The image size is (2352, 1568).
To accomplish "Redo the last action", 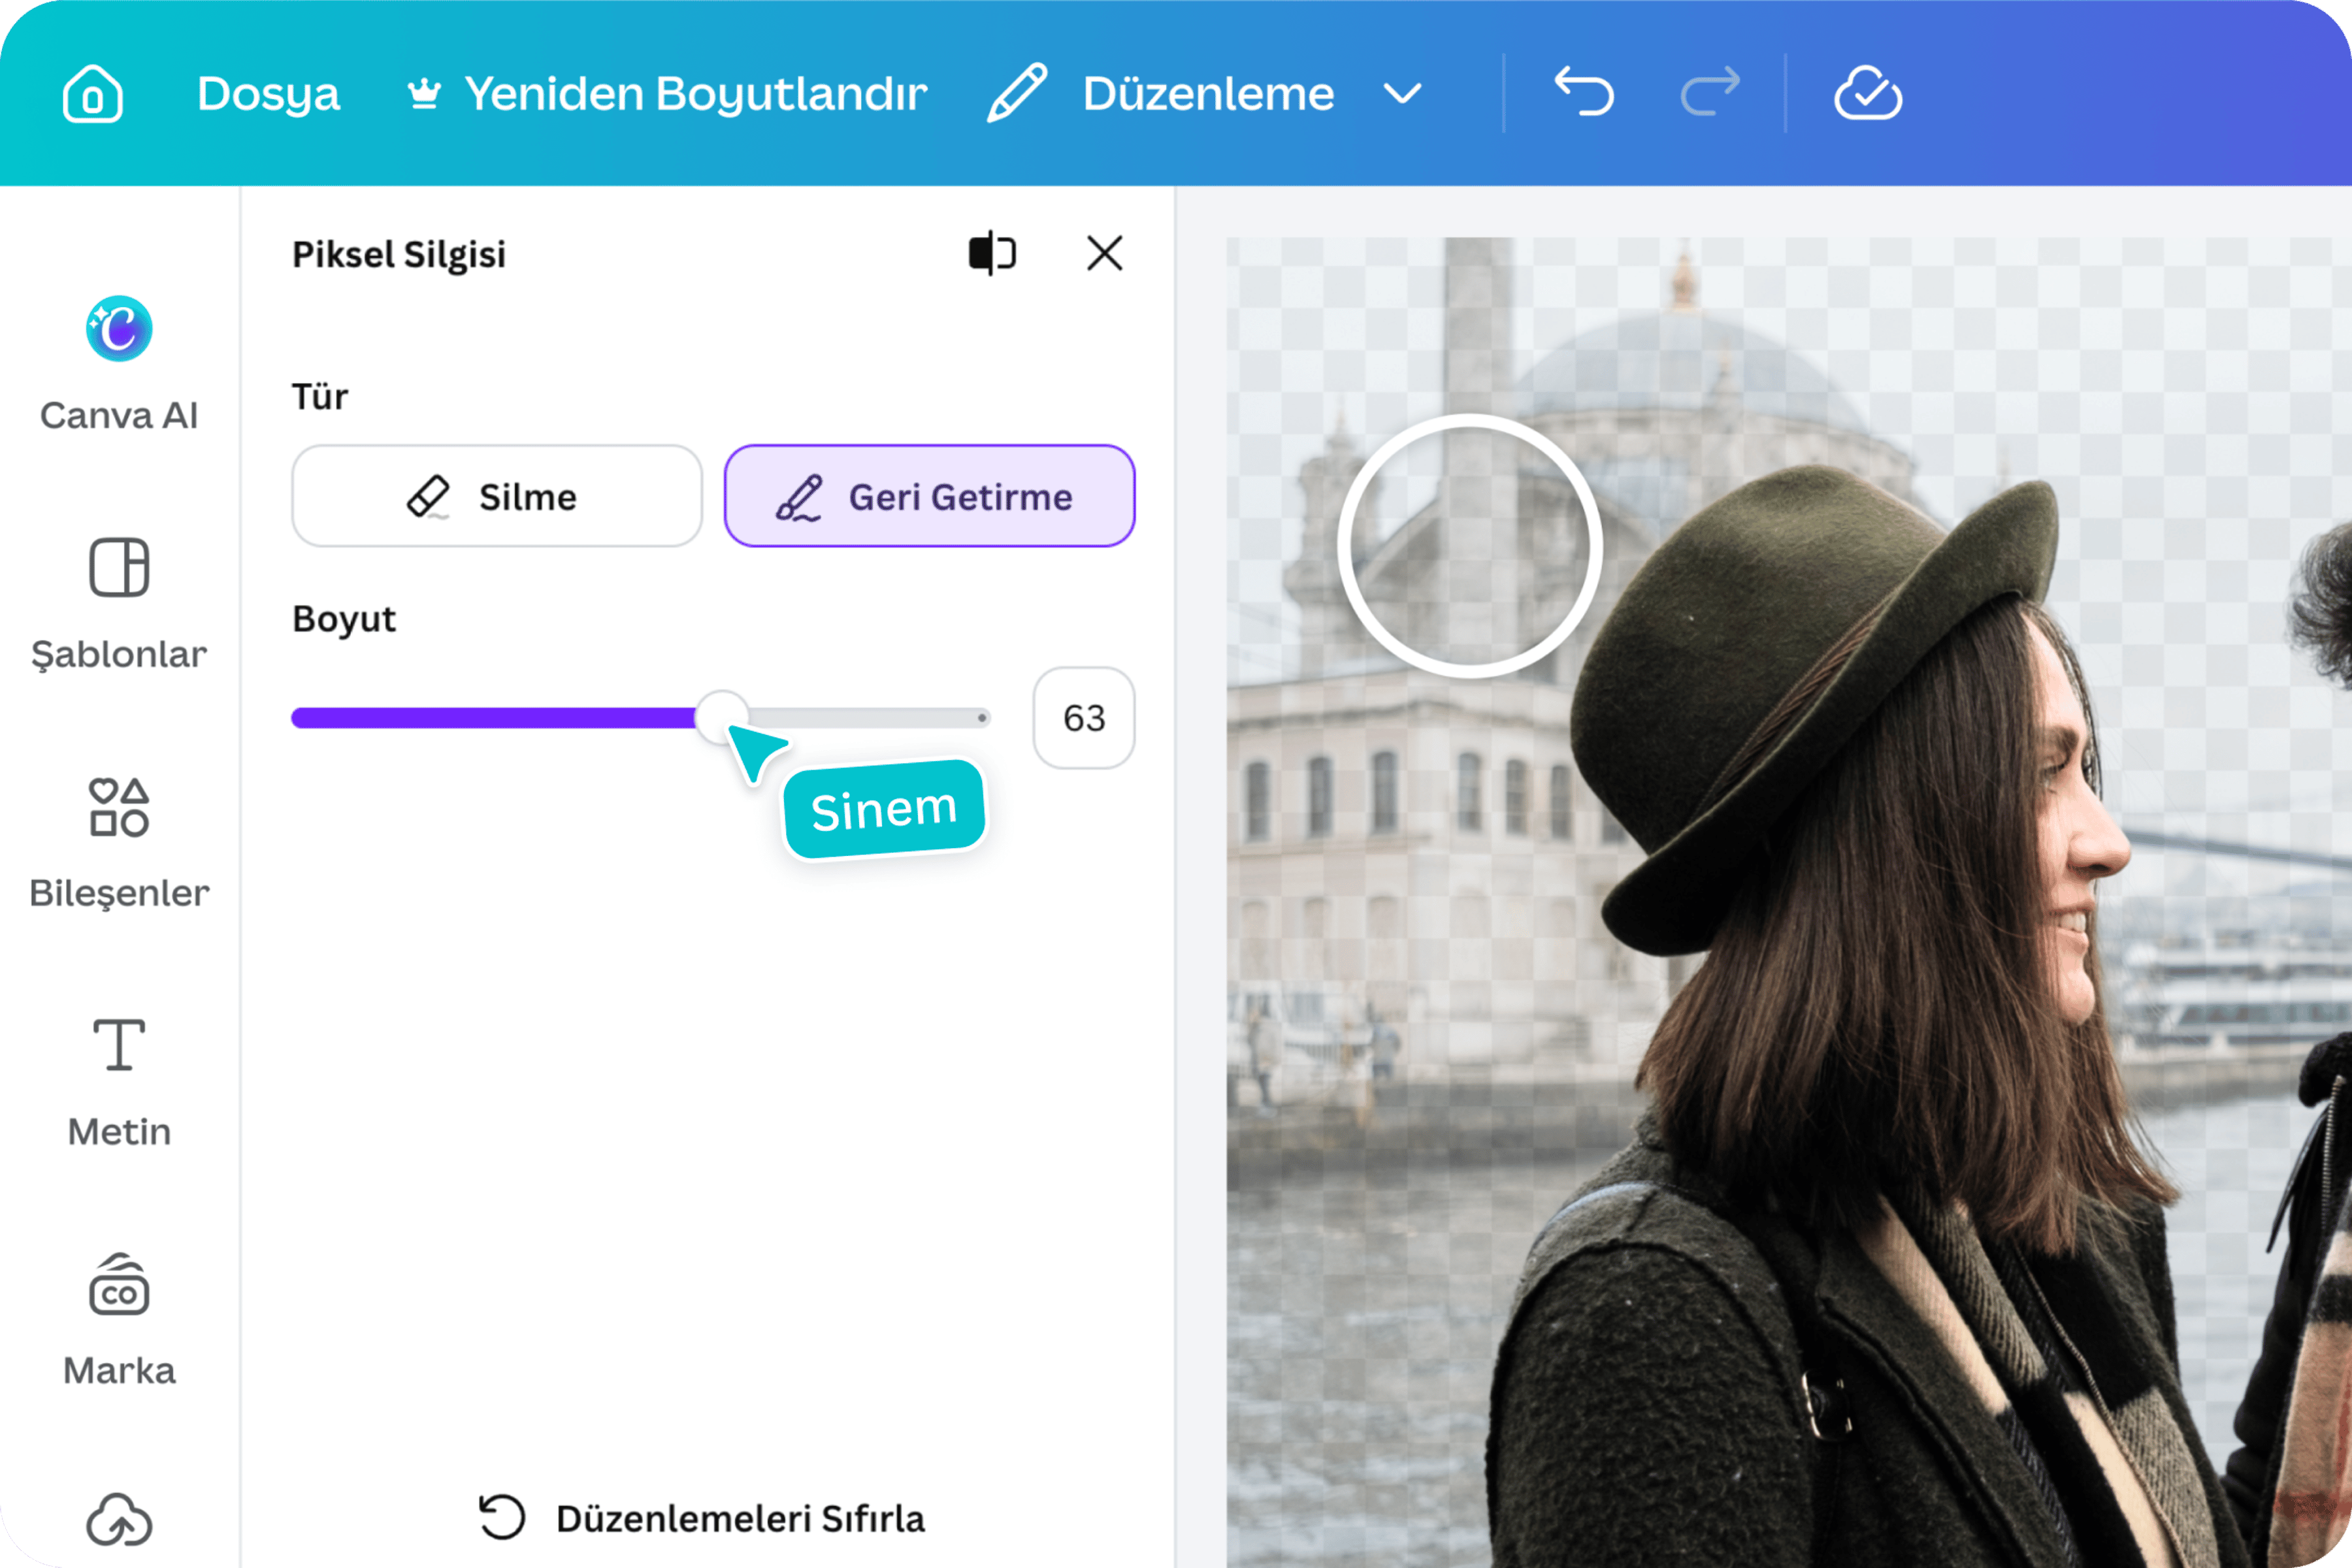I will click(x=1711, y=92).
